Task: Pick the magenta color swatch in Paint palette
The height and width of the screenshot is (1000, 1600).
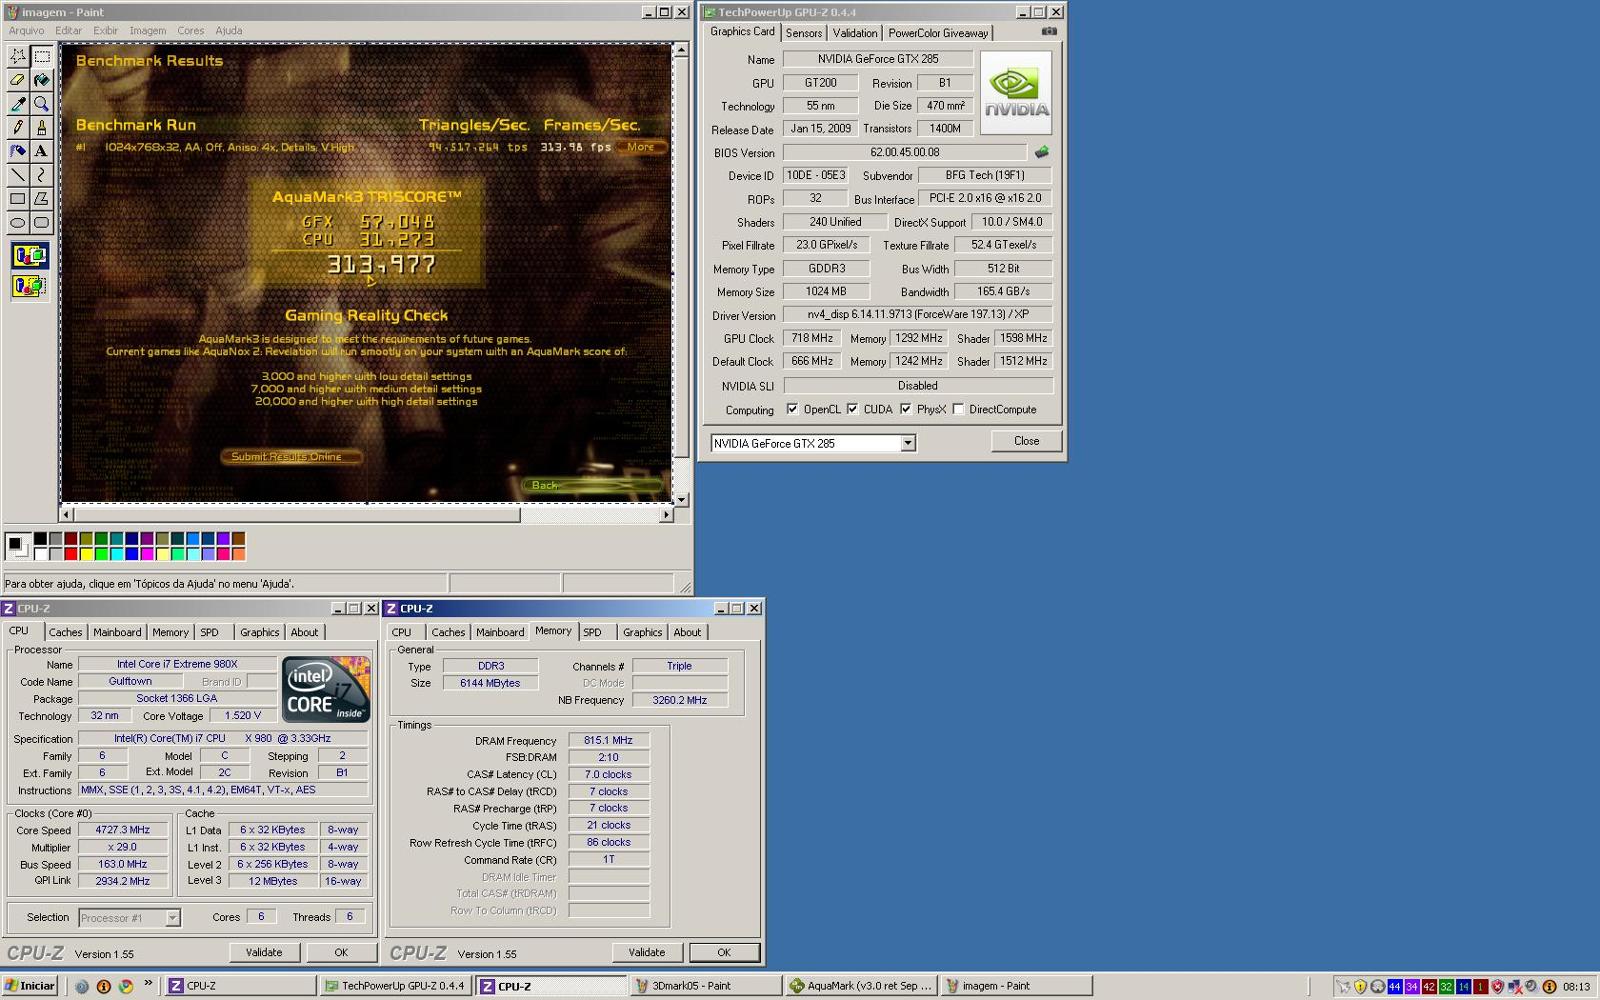Action: point(147,554)
